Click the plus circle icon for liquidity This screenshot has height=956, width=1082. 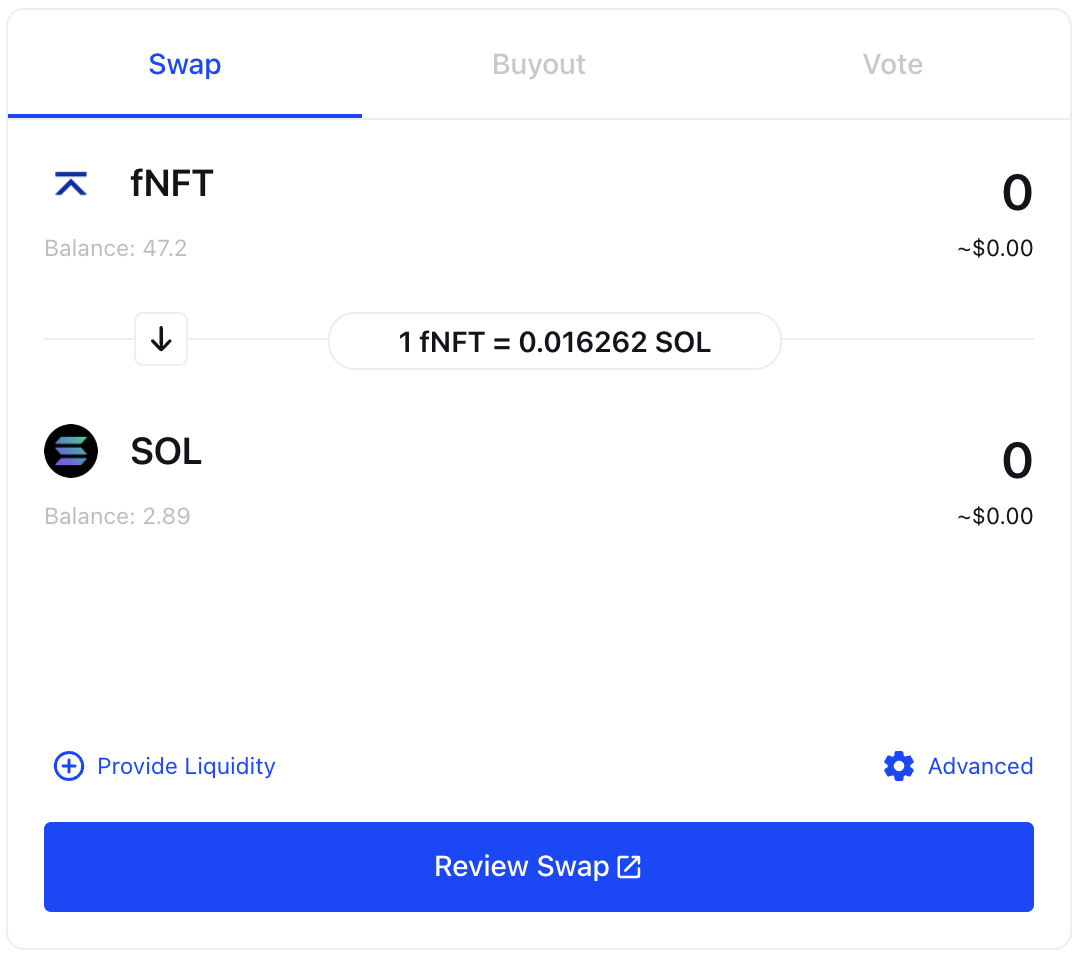click(69, 766)
